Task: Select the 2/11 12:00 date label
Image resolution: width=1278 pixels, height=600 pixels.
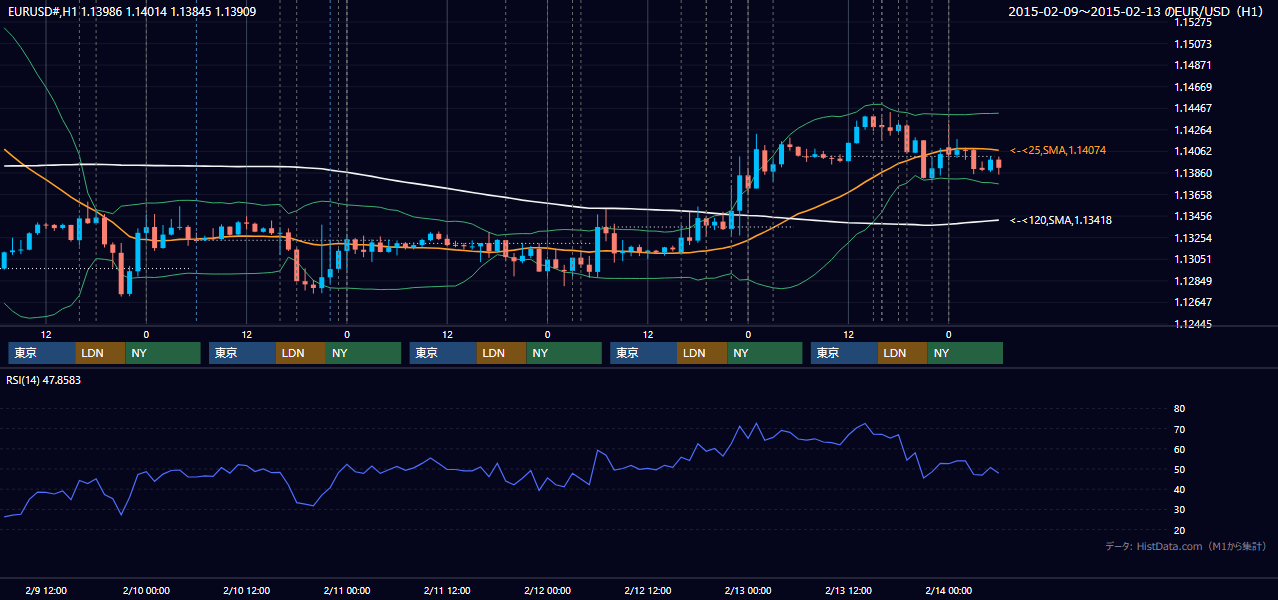Action: (x=447, y=590)
